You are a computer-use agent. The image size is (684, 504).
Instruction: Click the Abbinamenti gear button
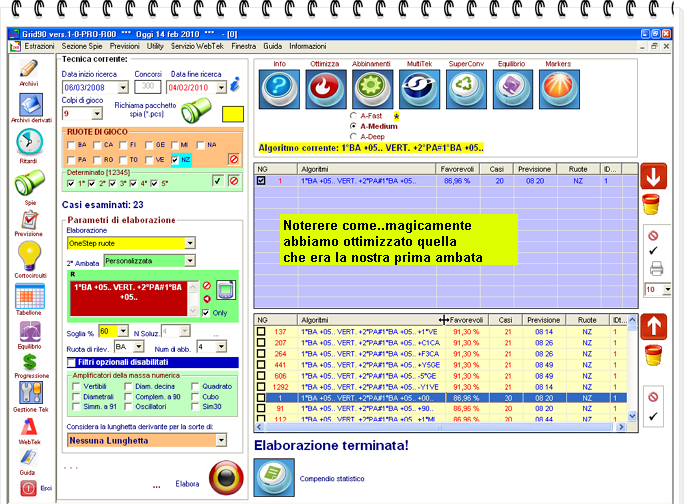pos(372,89)
